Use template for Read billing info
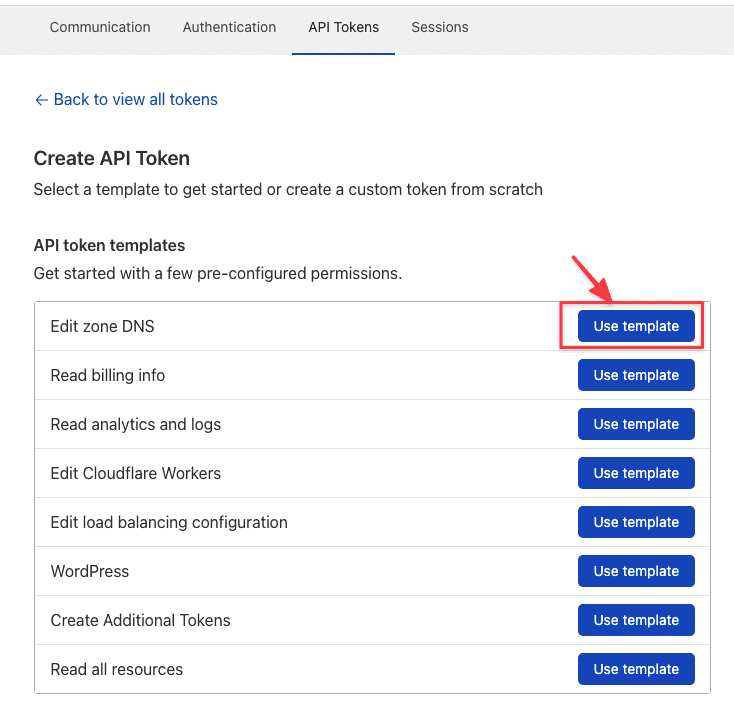The height and width of the screenshot is (719, 734). click(636, 375)
